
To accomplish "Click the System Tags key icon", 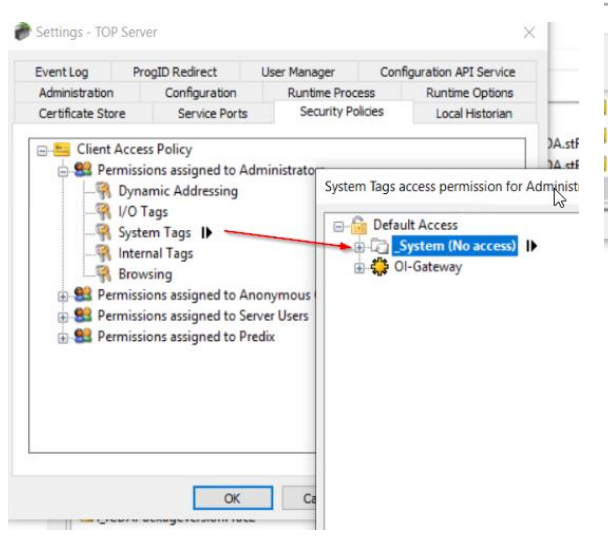I will point(103,233).
